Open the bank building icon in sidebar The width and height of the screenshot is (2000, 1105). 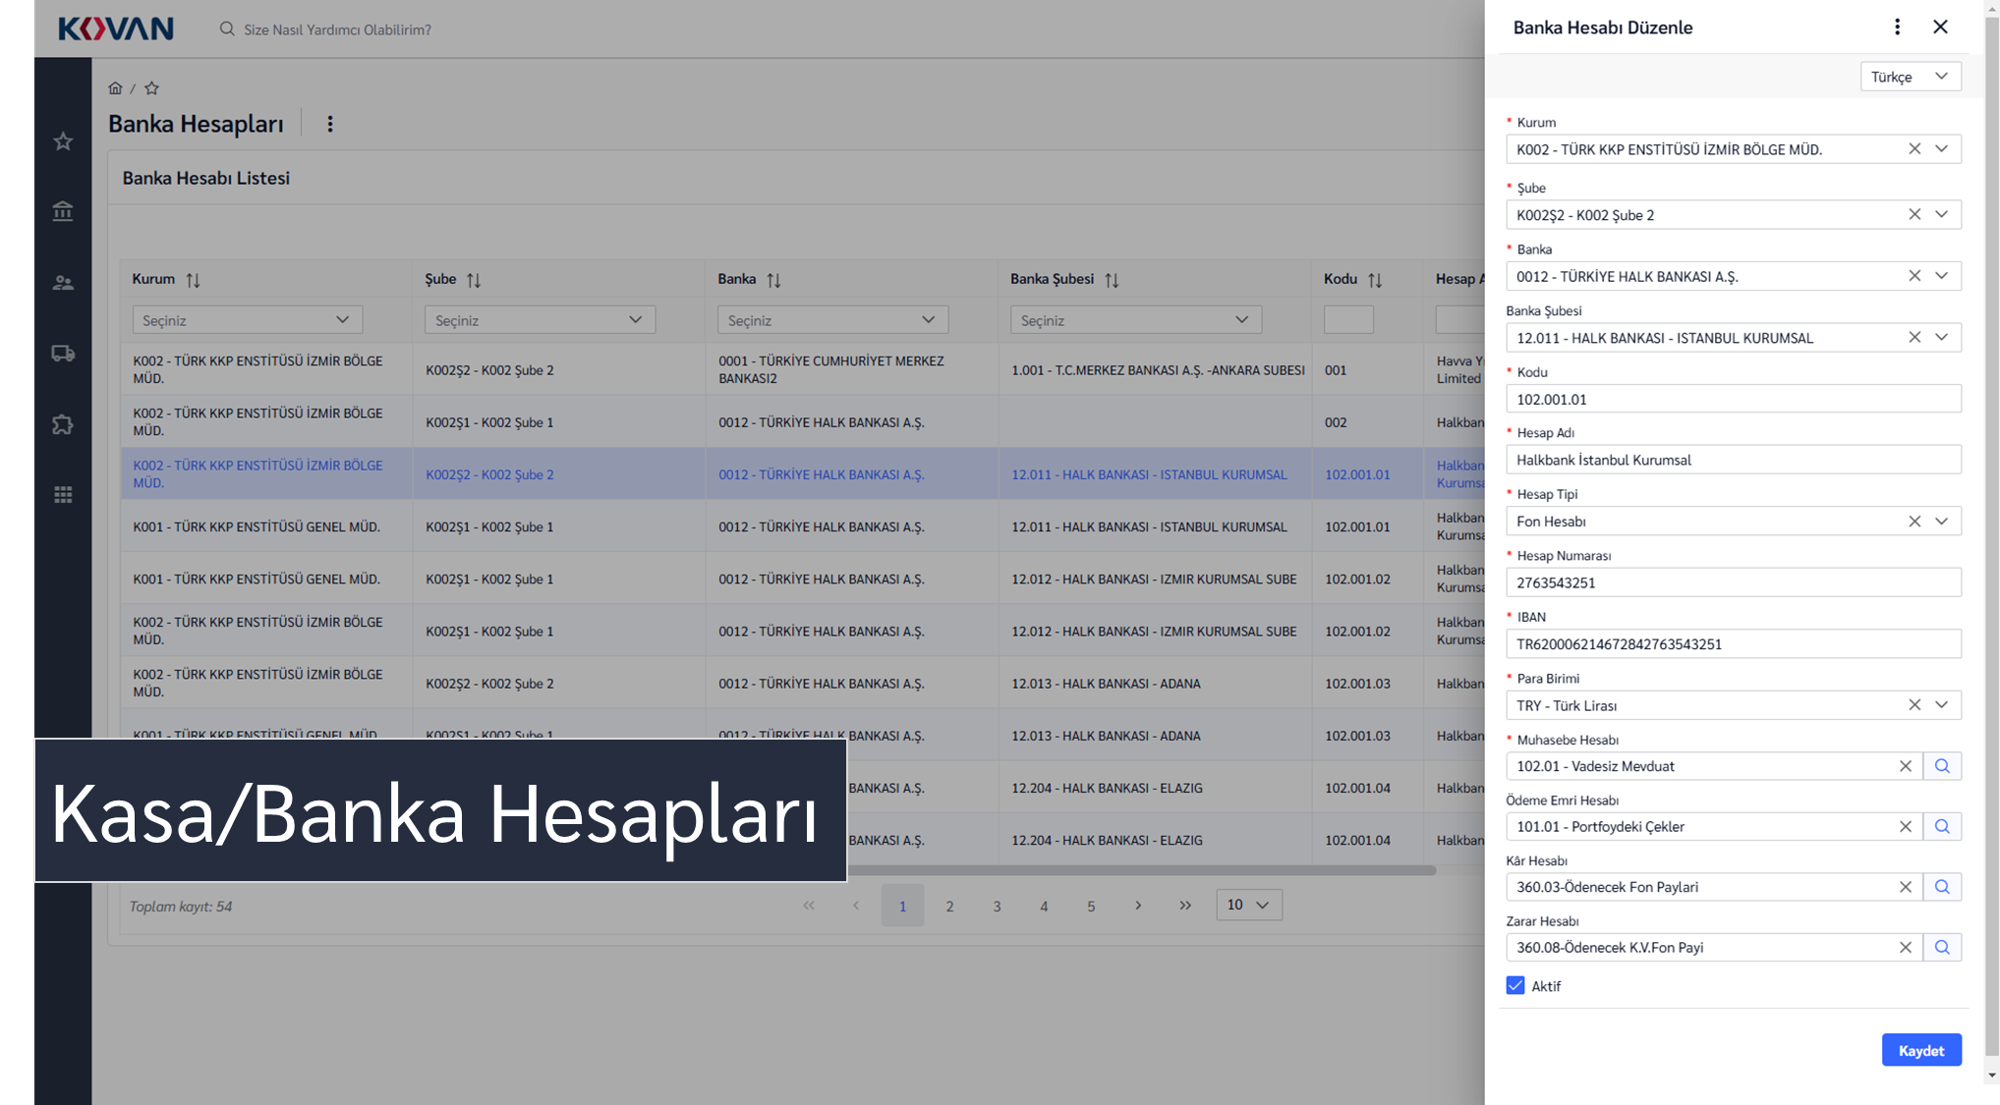point(63,211)
